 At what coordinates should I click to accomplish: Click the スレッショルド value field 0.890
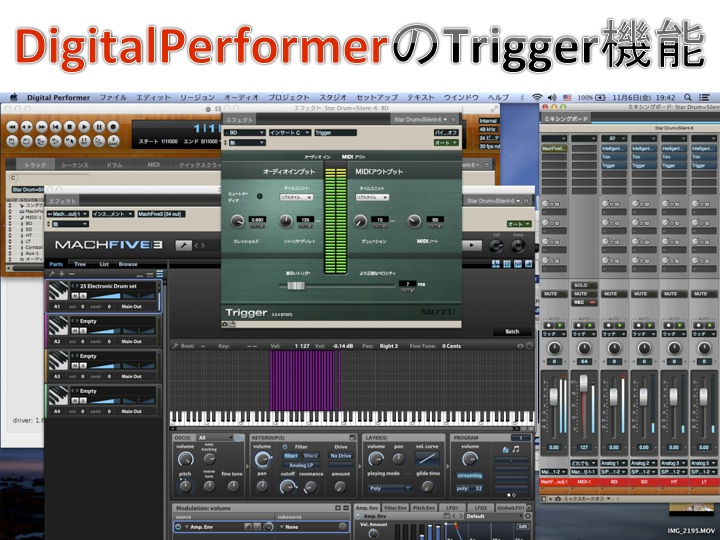pyautogui.click(x=258, y=219)
